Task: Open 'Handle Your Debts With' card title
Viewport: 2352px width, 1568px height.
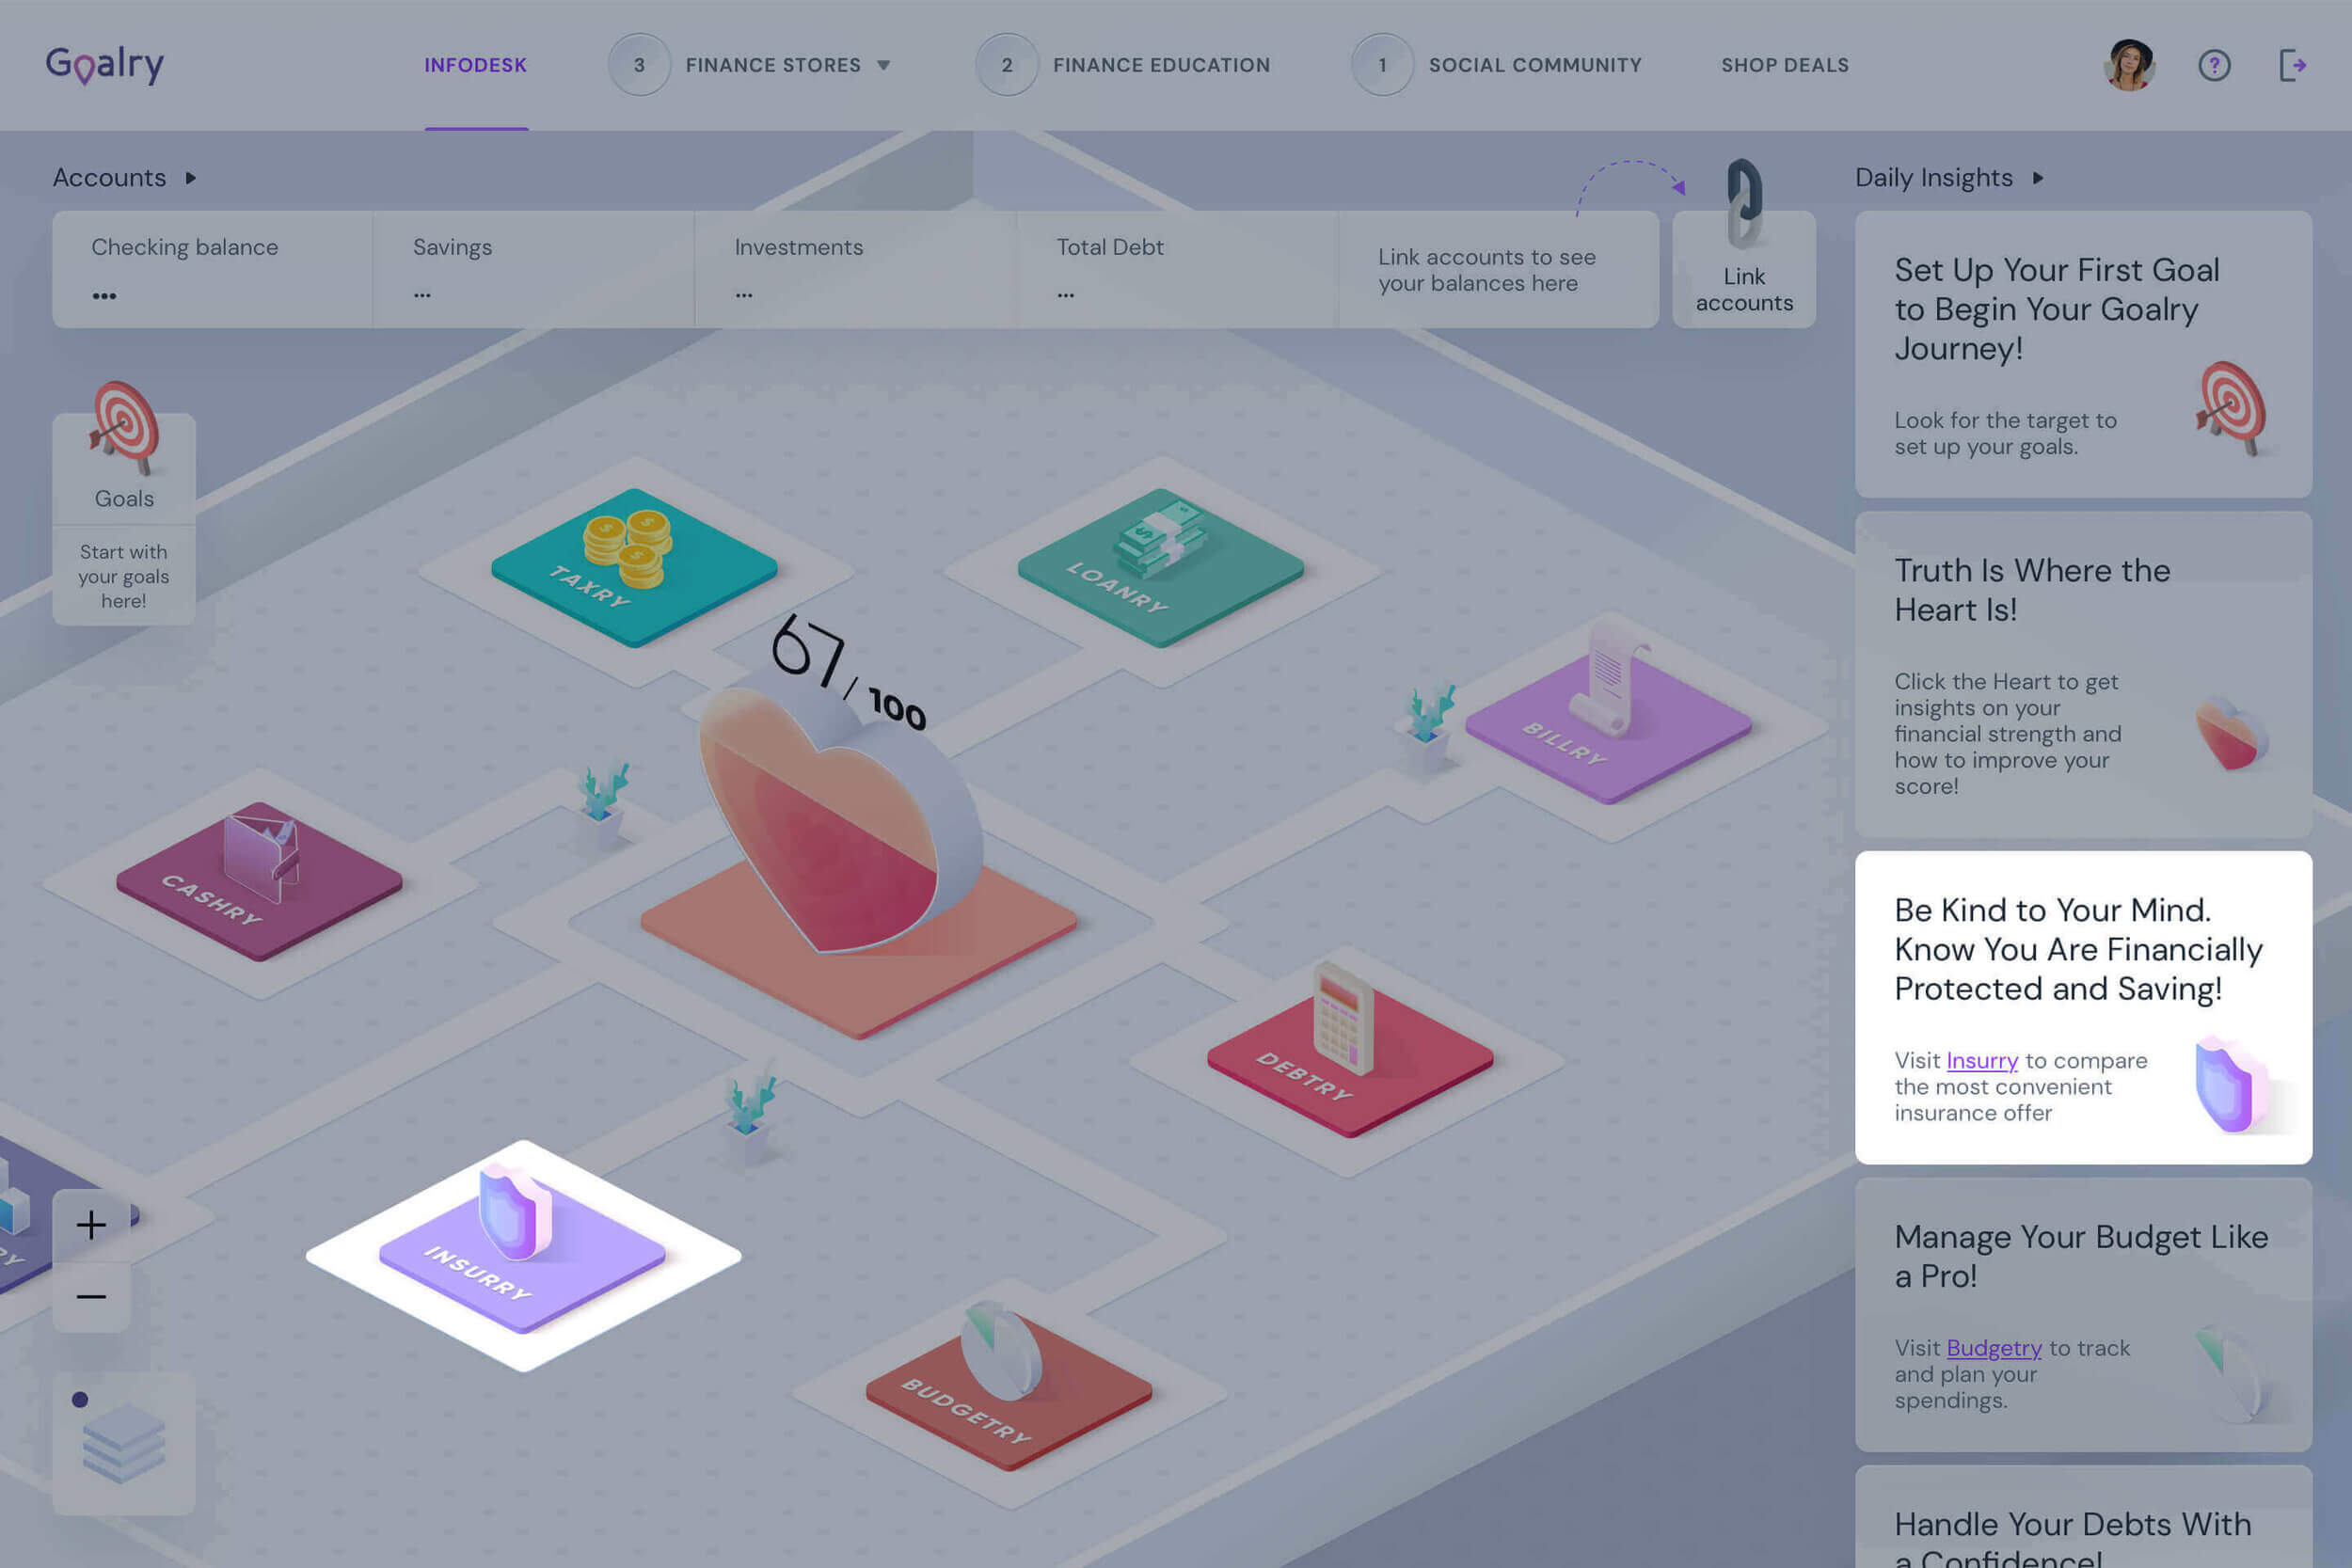Action: [2072, 1540]
